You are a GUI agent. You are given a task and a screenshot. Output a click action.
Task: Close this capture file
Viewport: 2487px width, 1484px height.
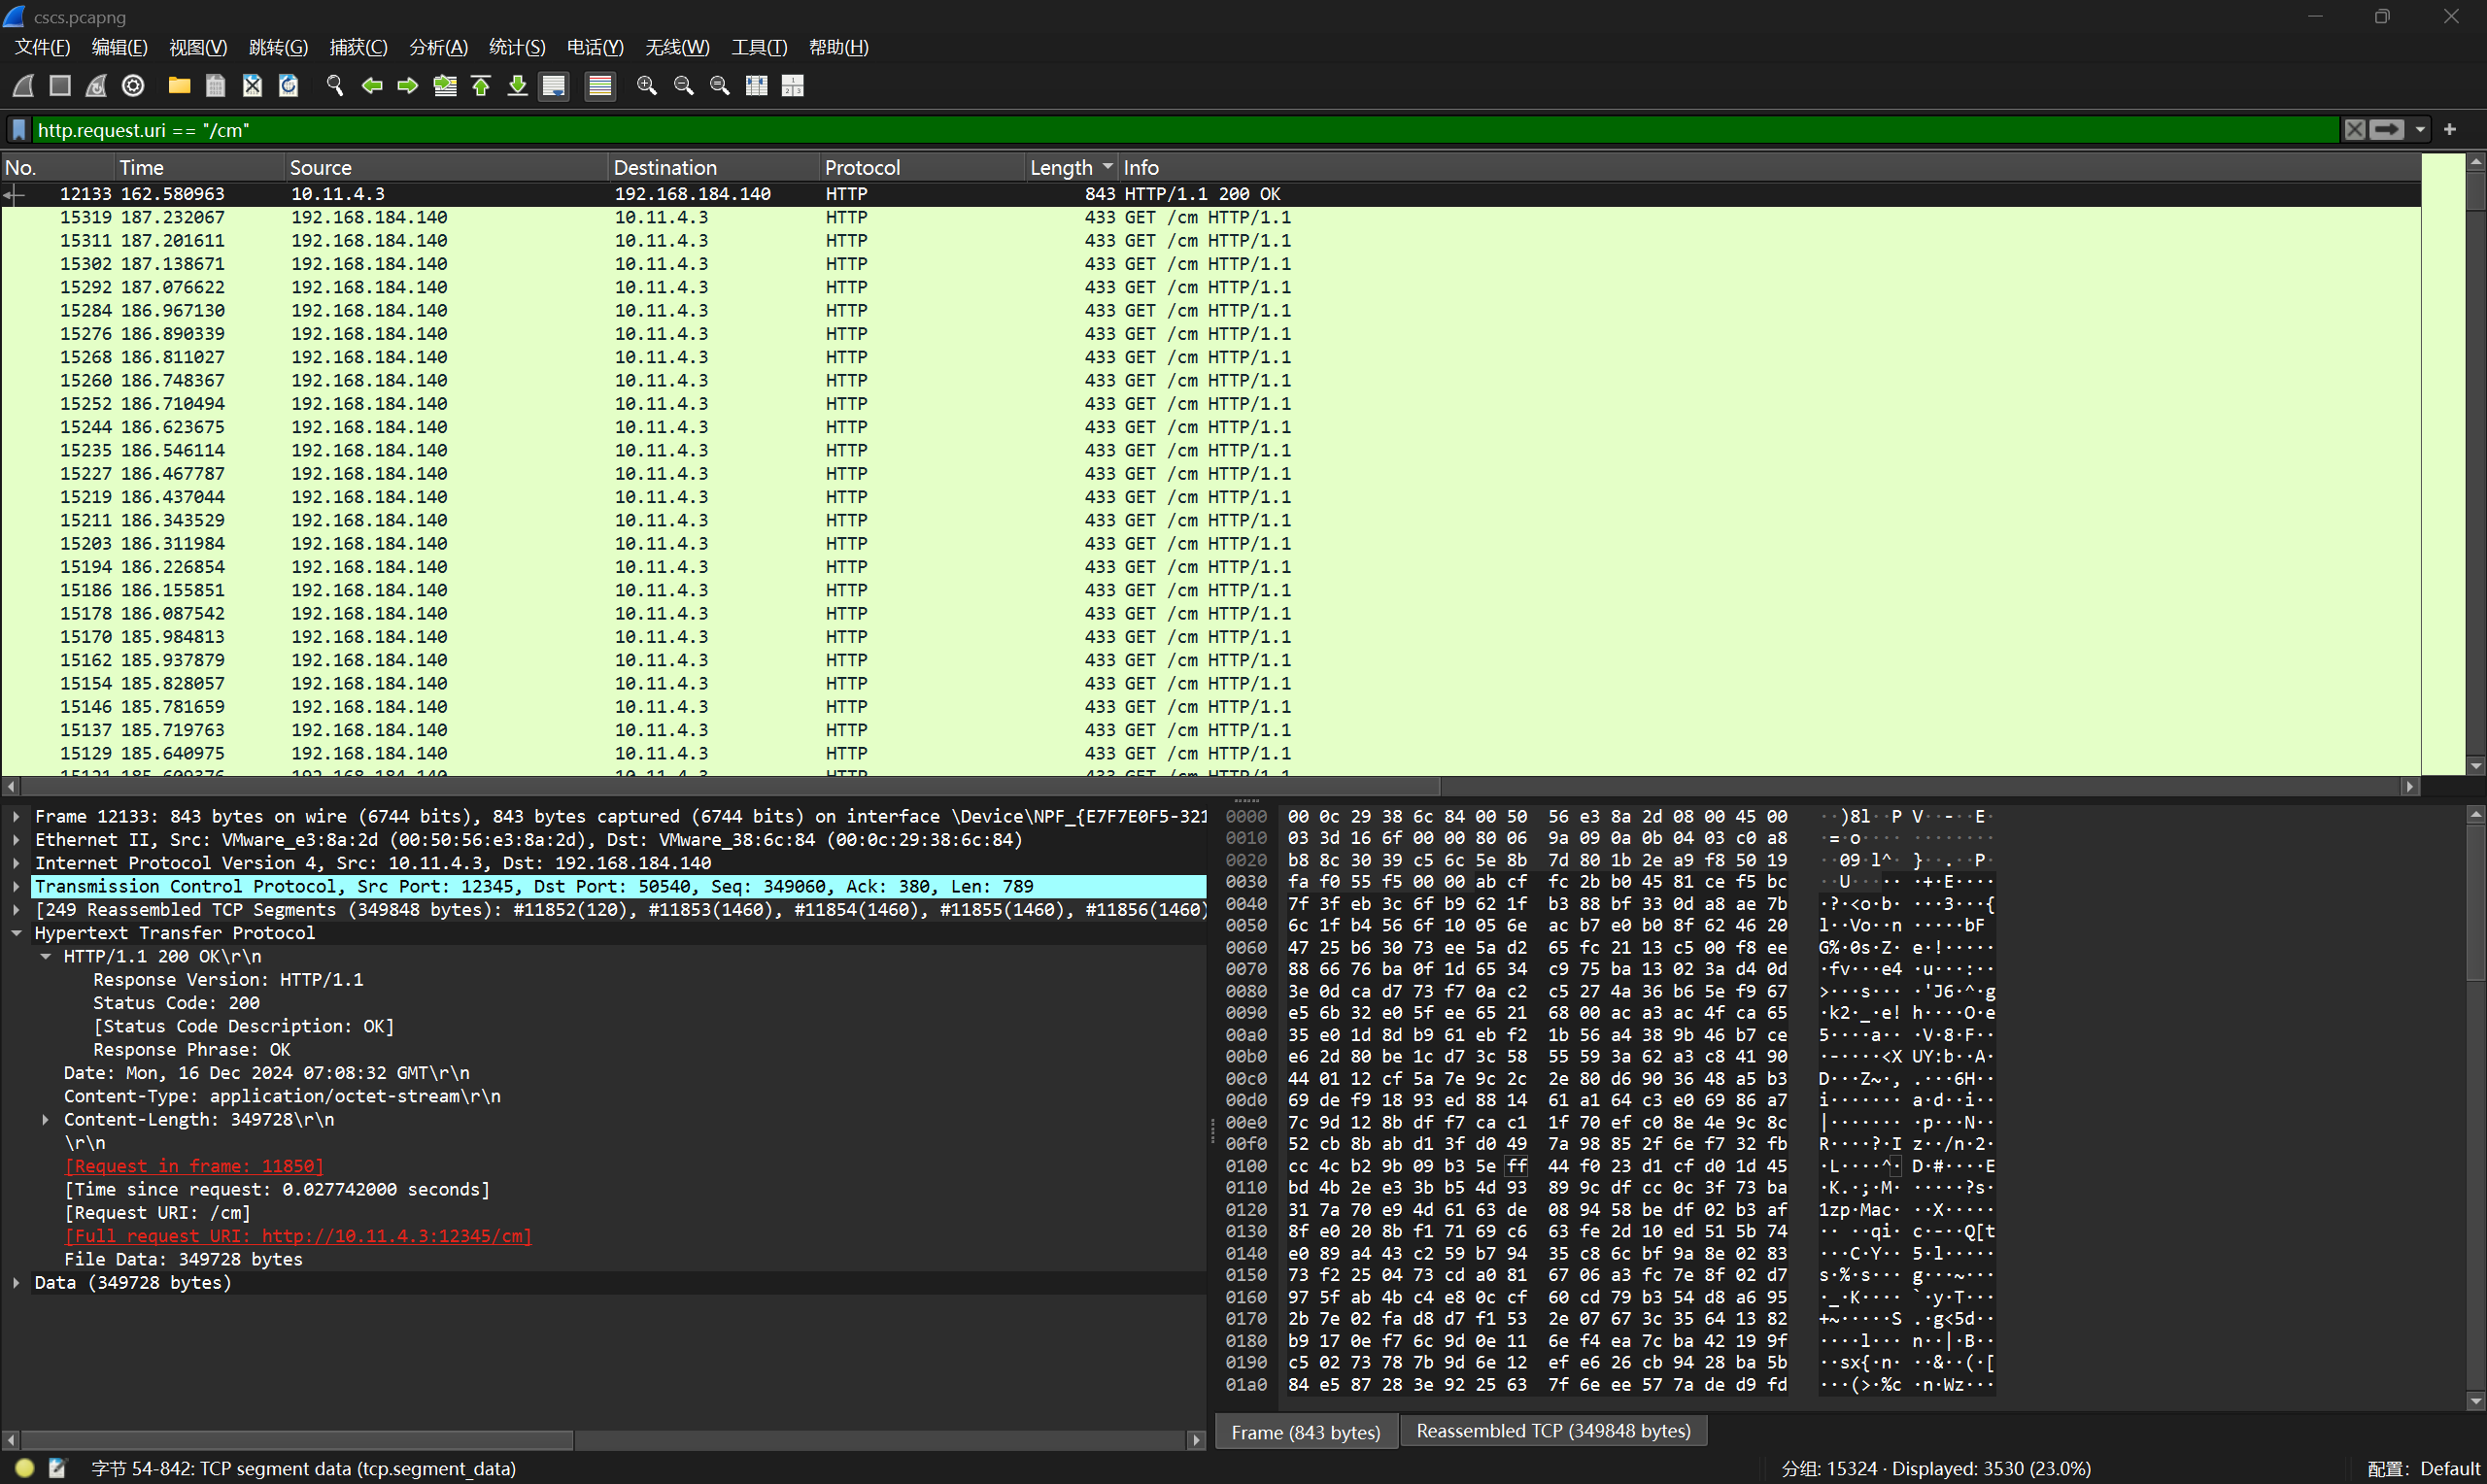point(252,86)
